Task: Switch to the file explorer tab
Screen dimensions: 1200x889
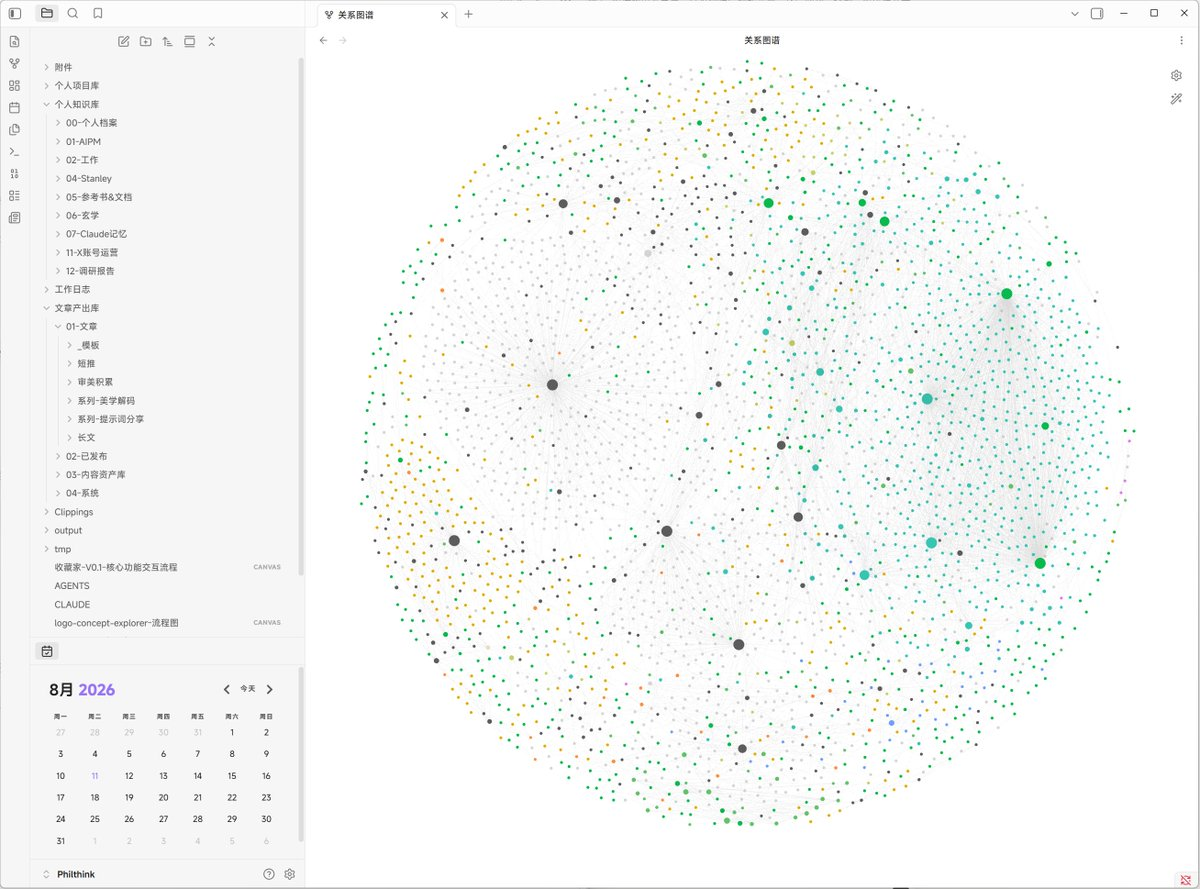Action: (x=47, y=14)
